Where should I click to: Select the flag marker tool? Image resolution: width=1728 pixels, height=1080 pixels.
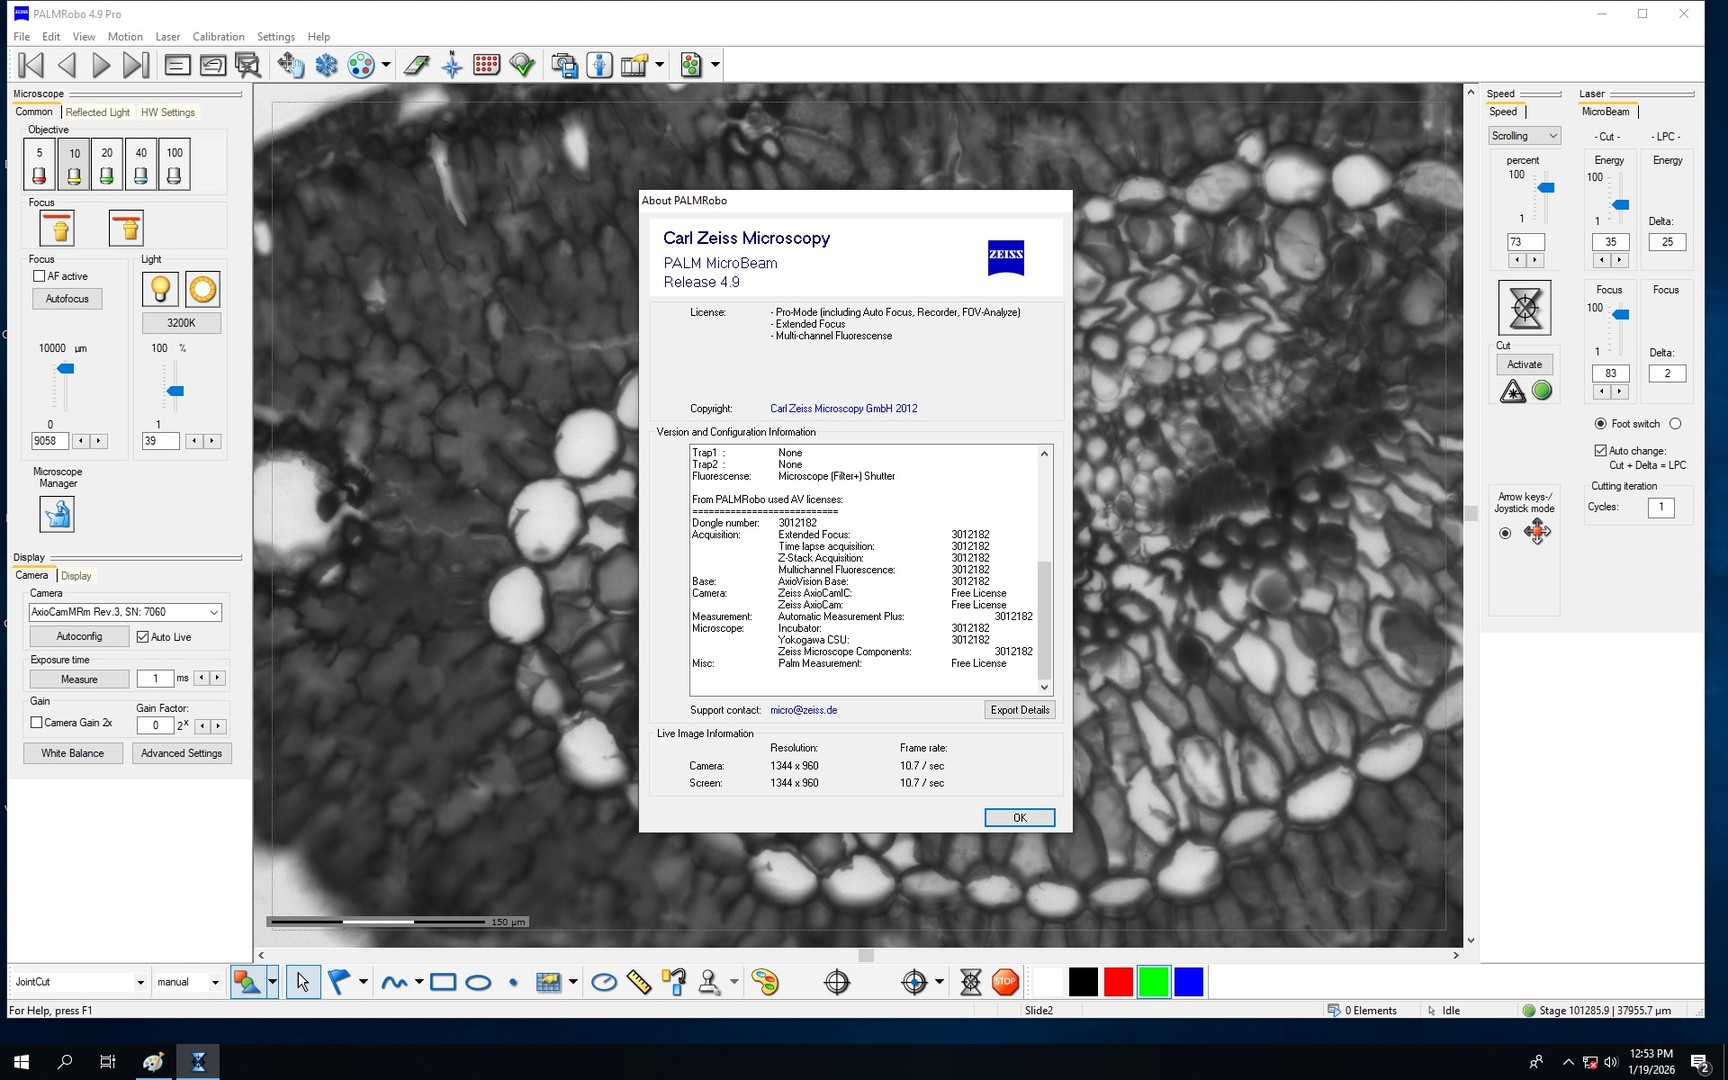tap(341, 982)
